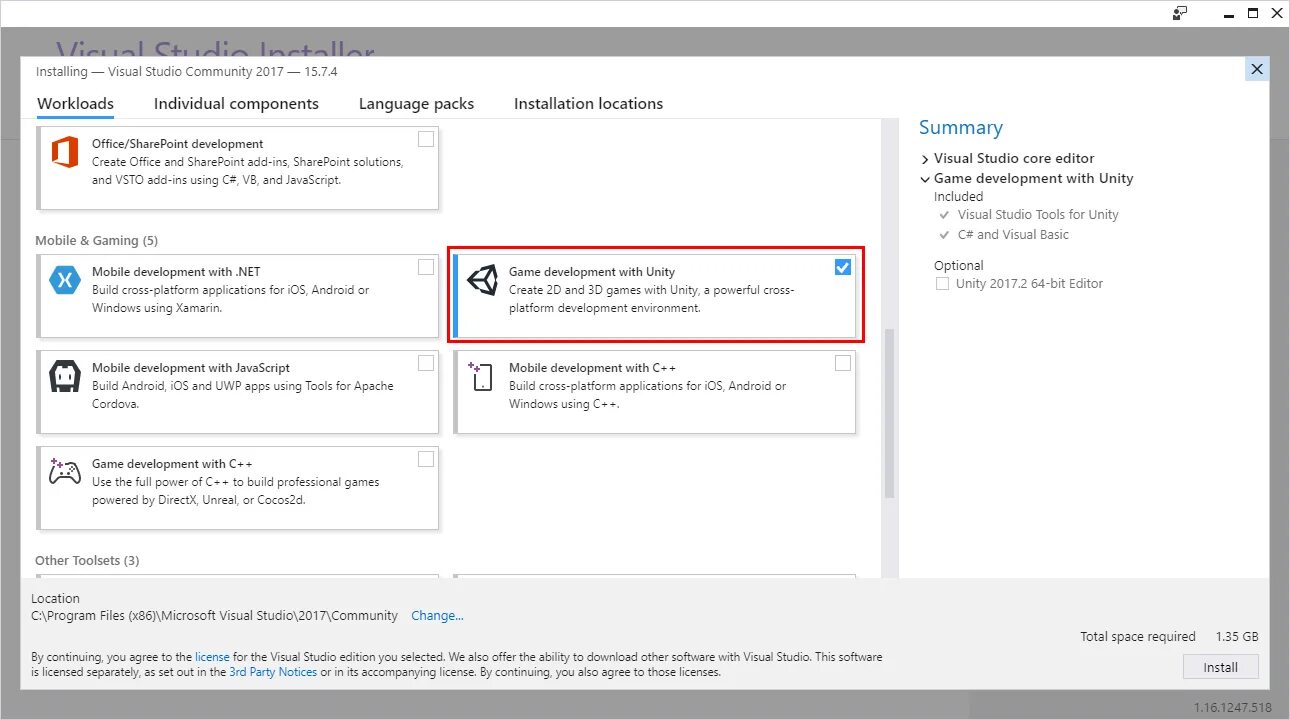
Task: Uncheck Game development with Unity workload
Action: (843, 267)
